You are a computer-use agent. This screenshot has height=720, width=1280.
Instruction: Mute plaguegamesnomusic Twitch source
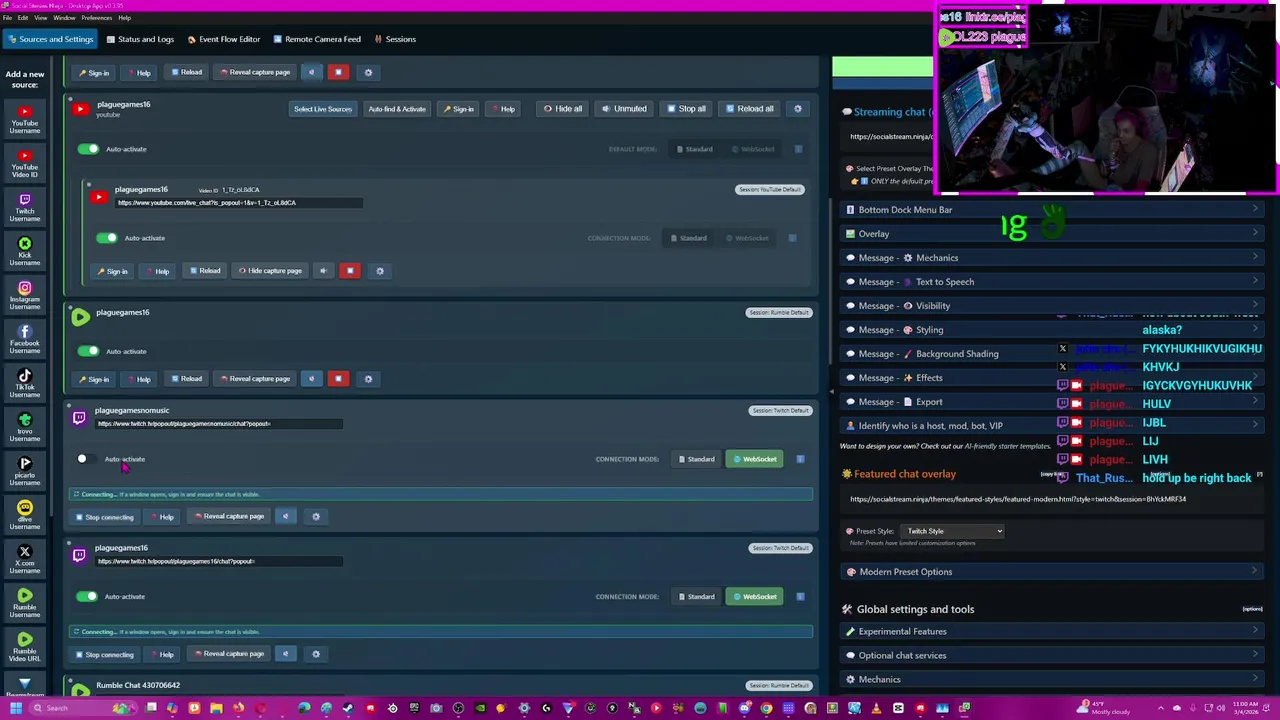(x=285, y=517)
